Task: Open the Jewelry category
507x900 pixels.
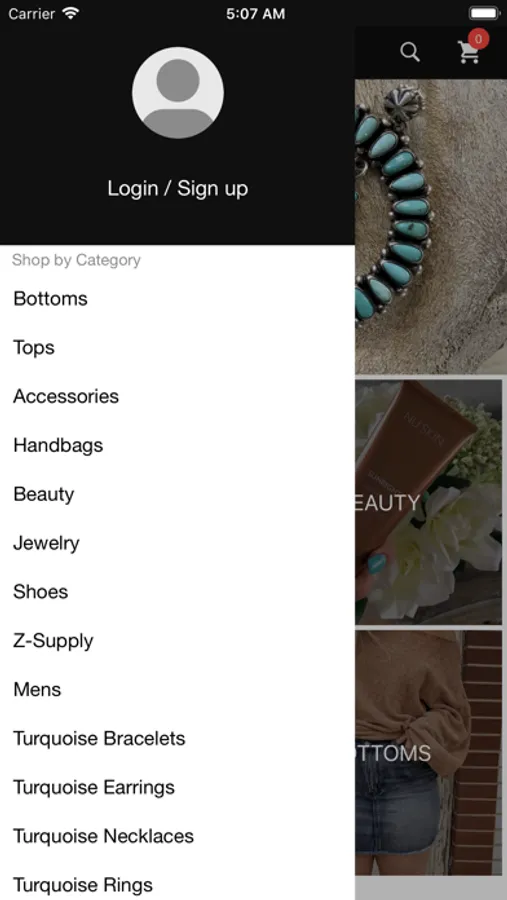Action: pos(177,543)
